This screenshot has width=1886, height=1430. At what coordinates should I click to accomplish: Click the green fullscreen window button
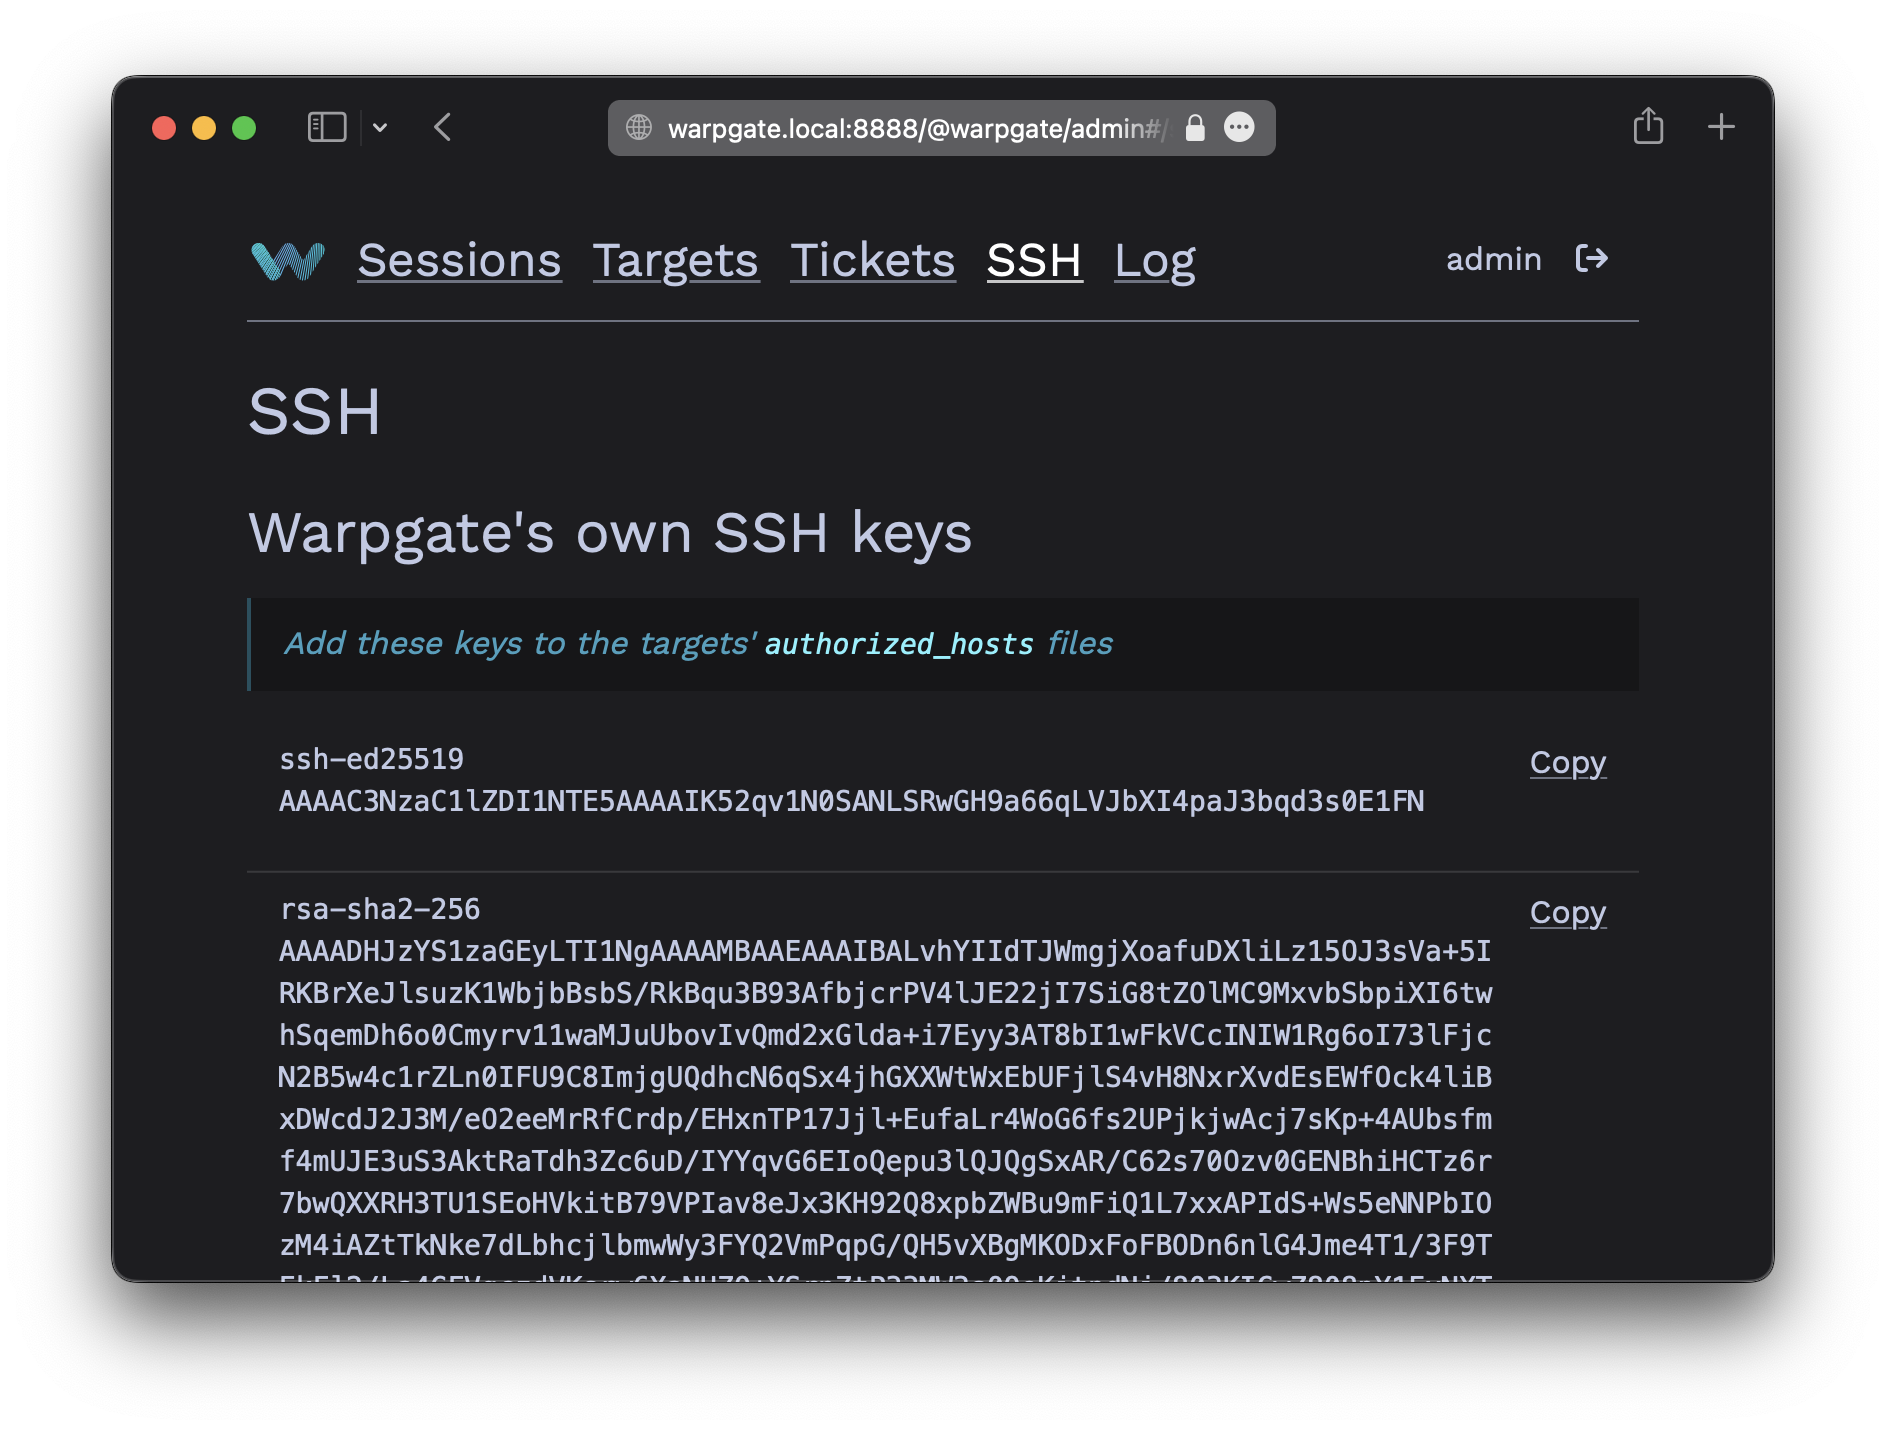(x=244, y=128)
